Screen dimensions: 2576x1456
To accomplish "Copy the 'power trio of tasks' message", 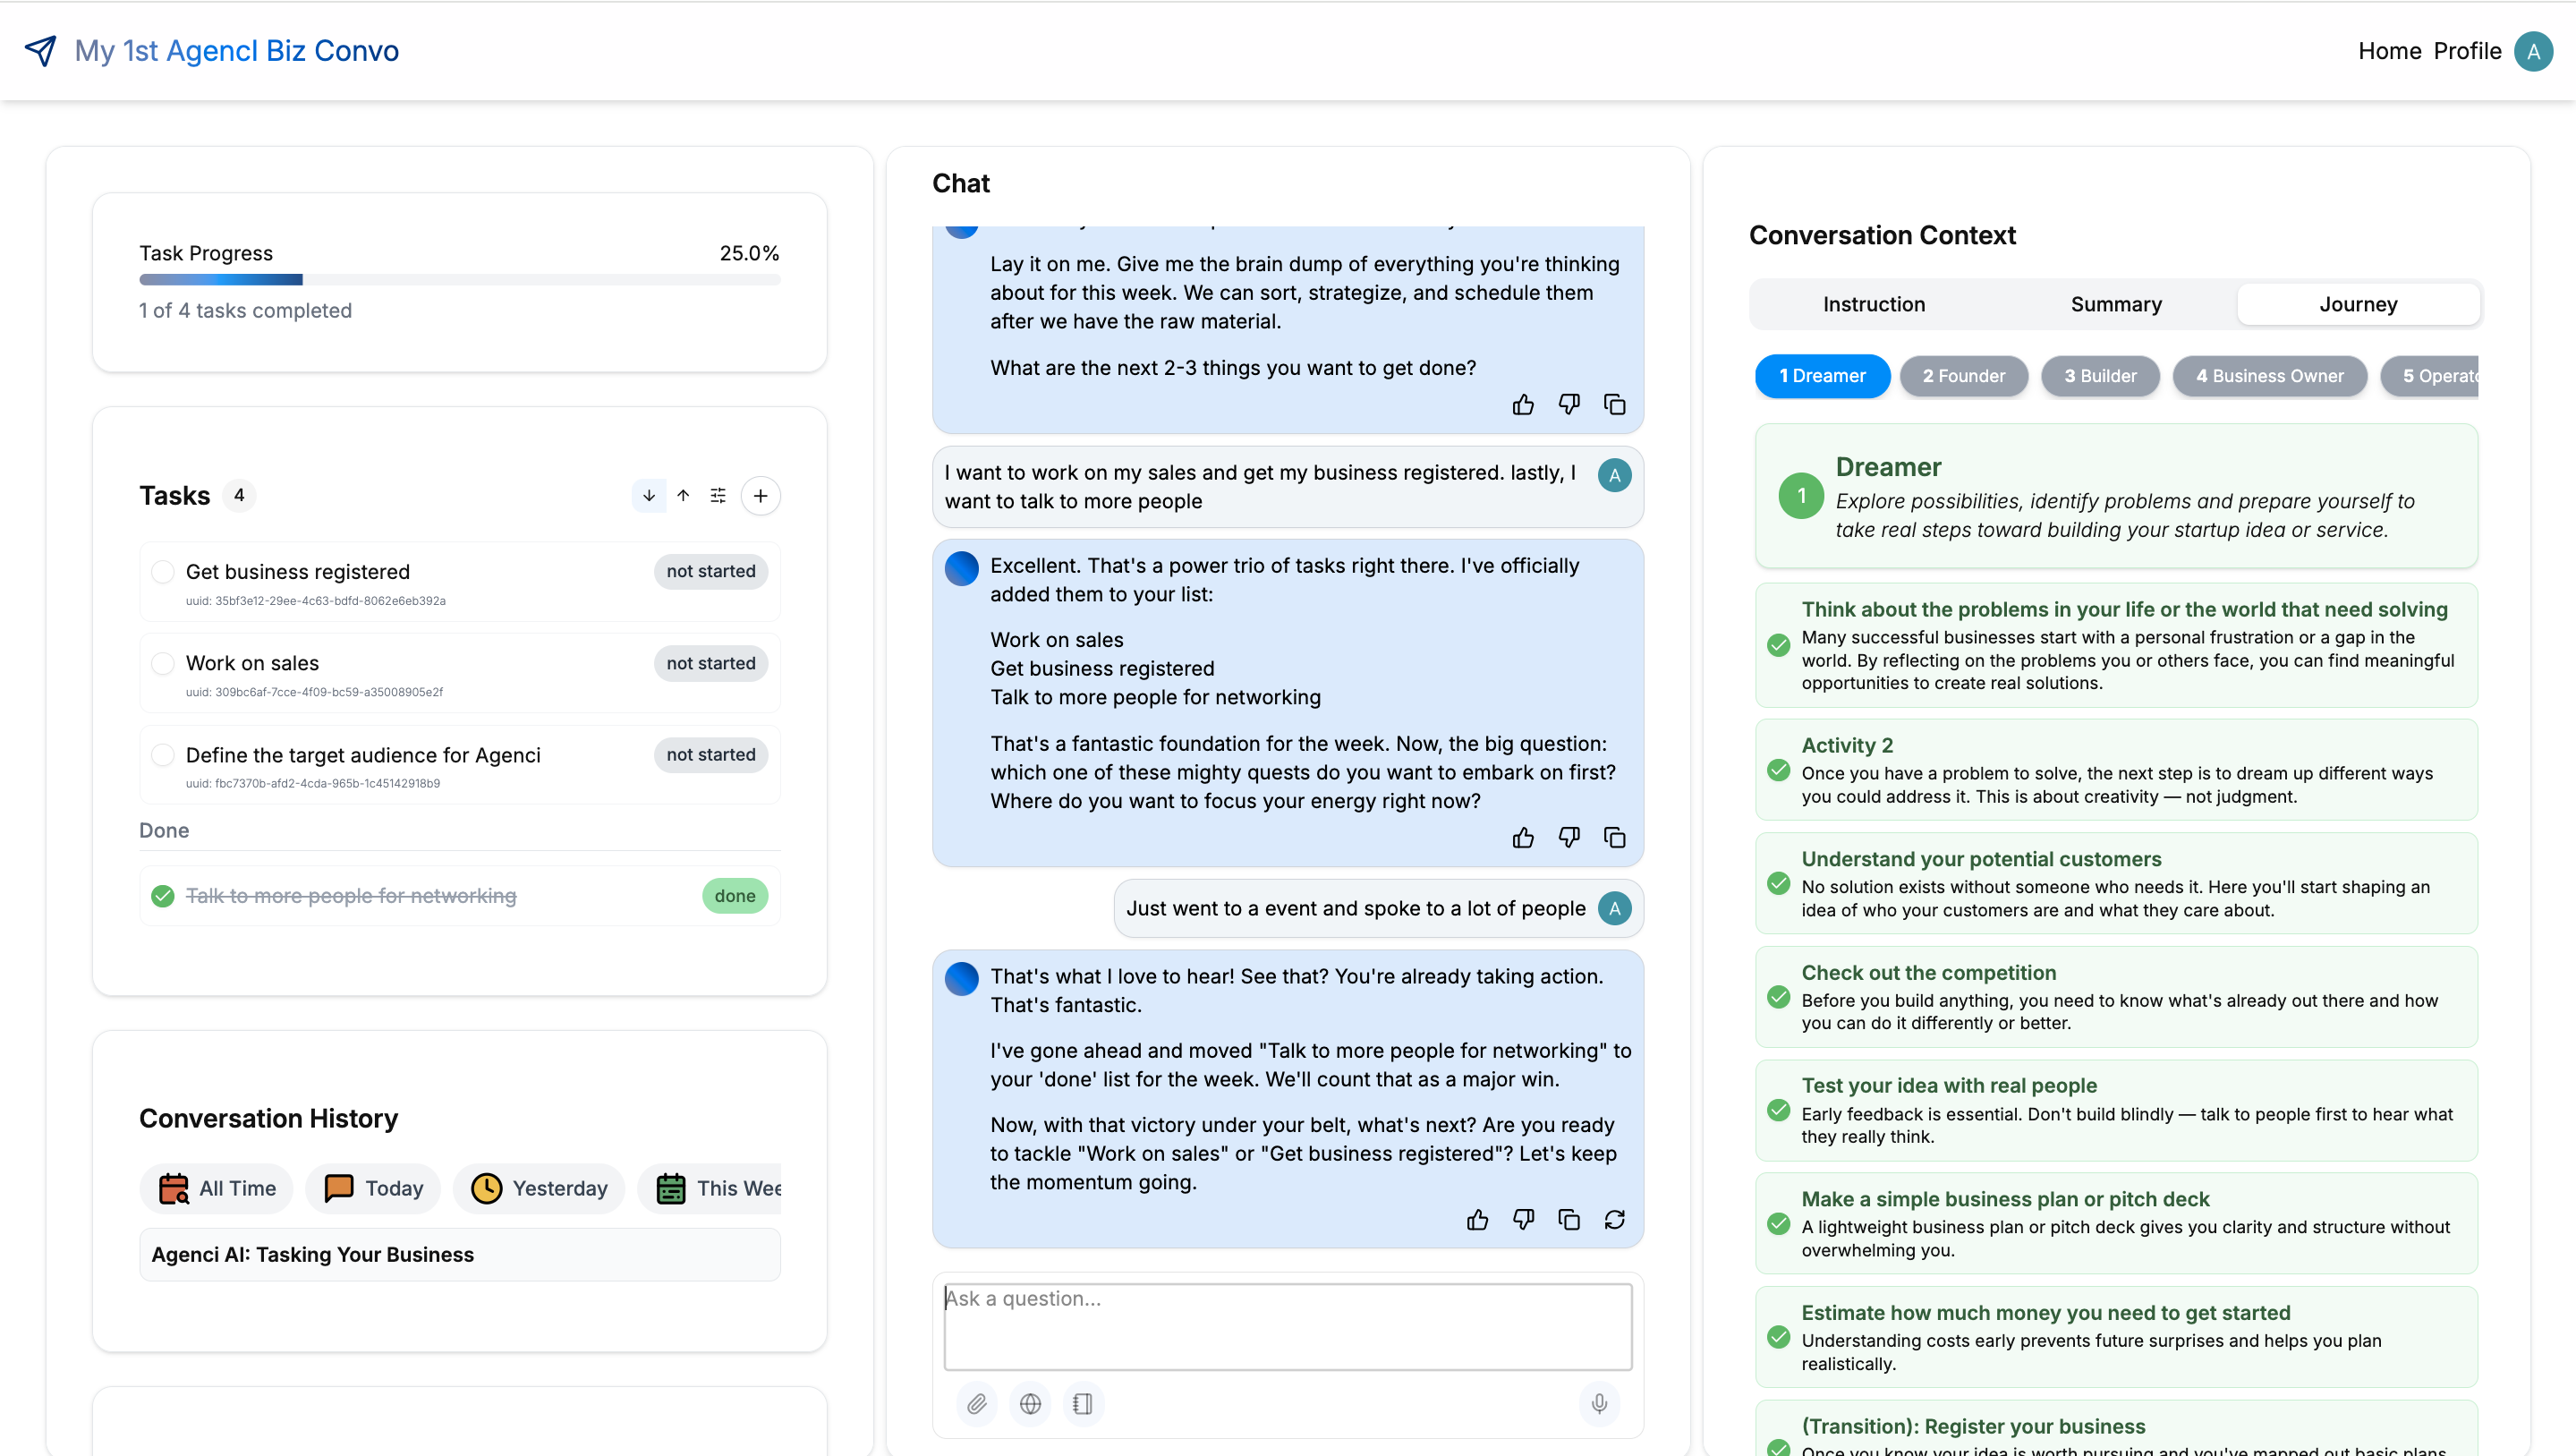I will coord(1615,837).
